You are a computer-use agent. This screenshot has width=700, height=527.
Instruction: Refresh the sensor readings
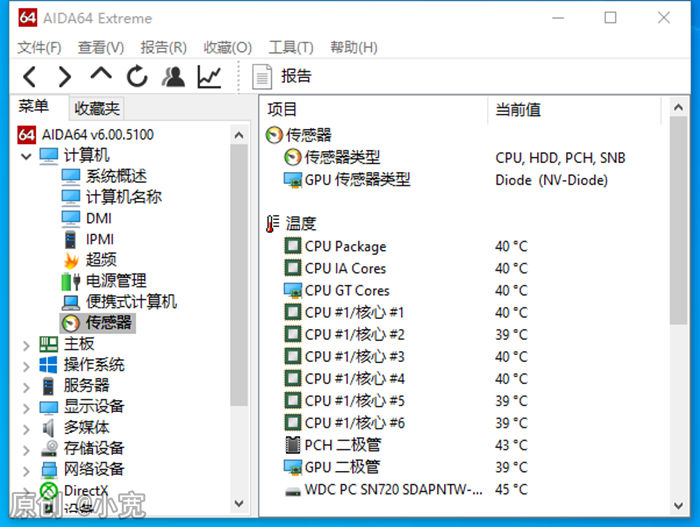[x=137, y=76]
